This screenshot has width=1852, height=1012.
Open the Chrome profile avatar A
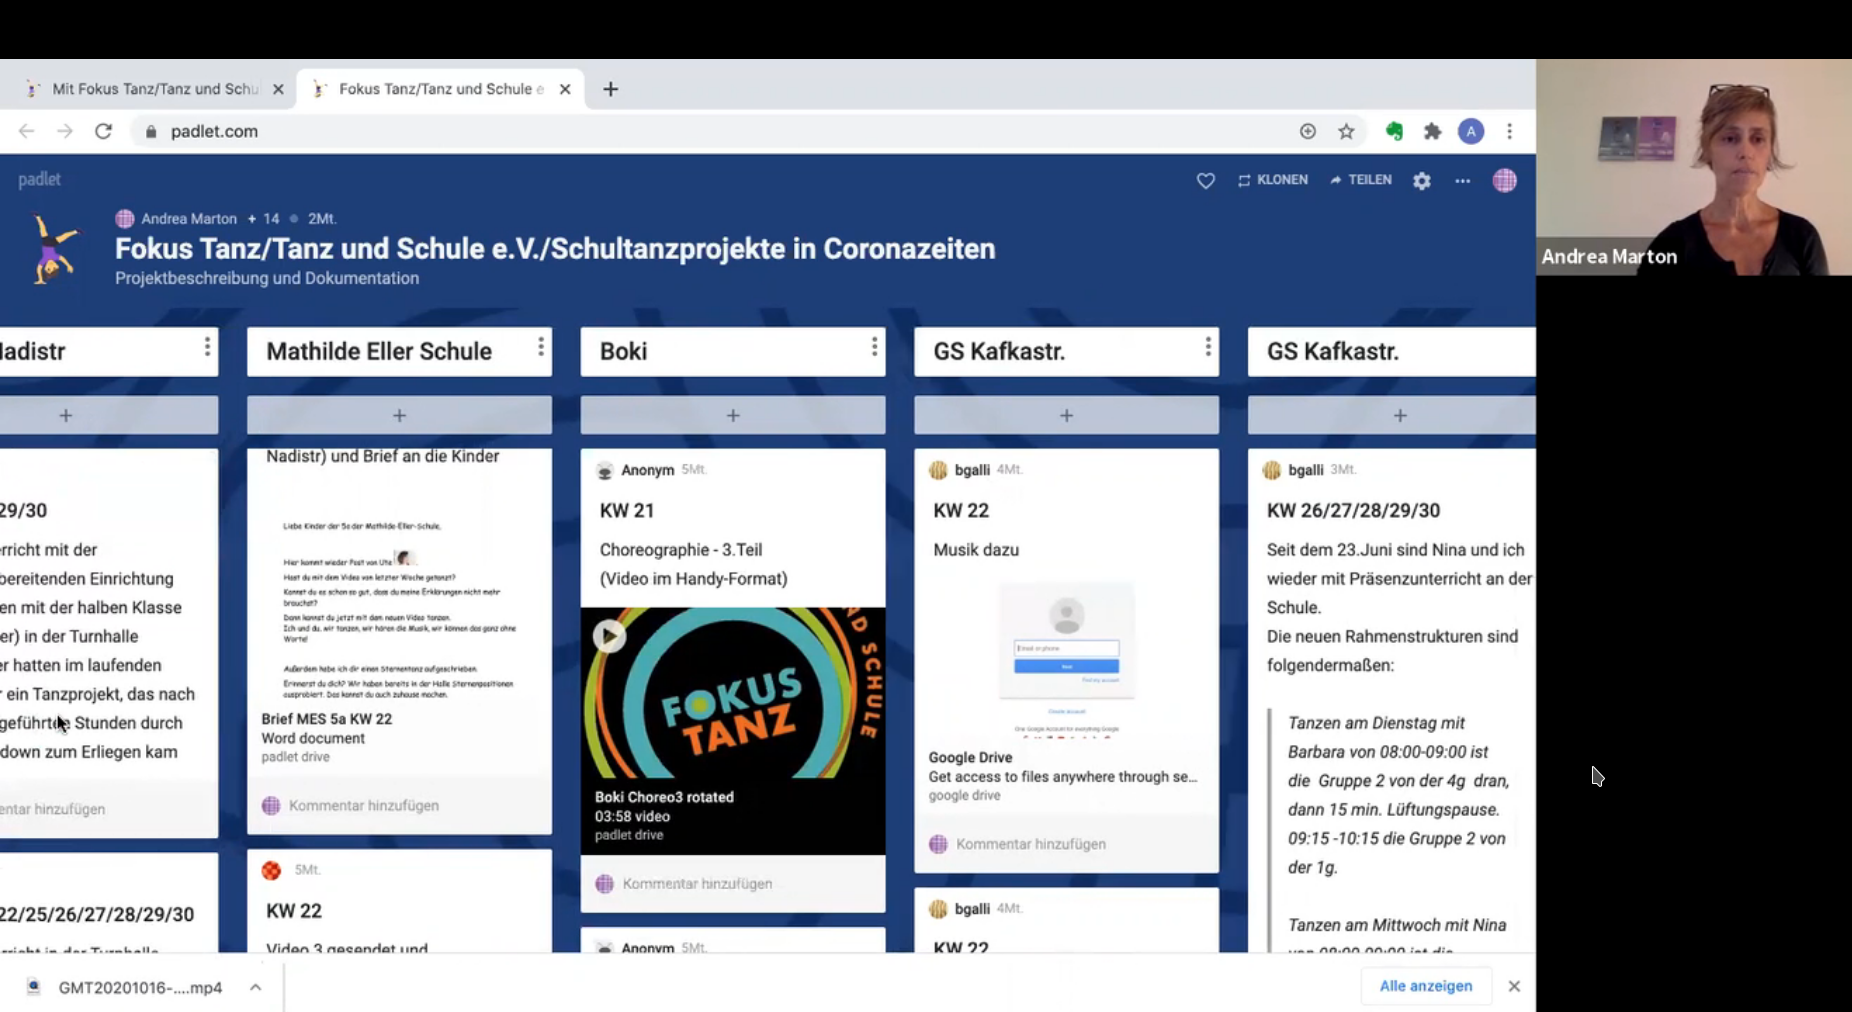pyautogui.click(x=1470, y=131)
